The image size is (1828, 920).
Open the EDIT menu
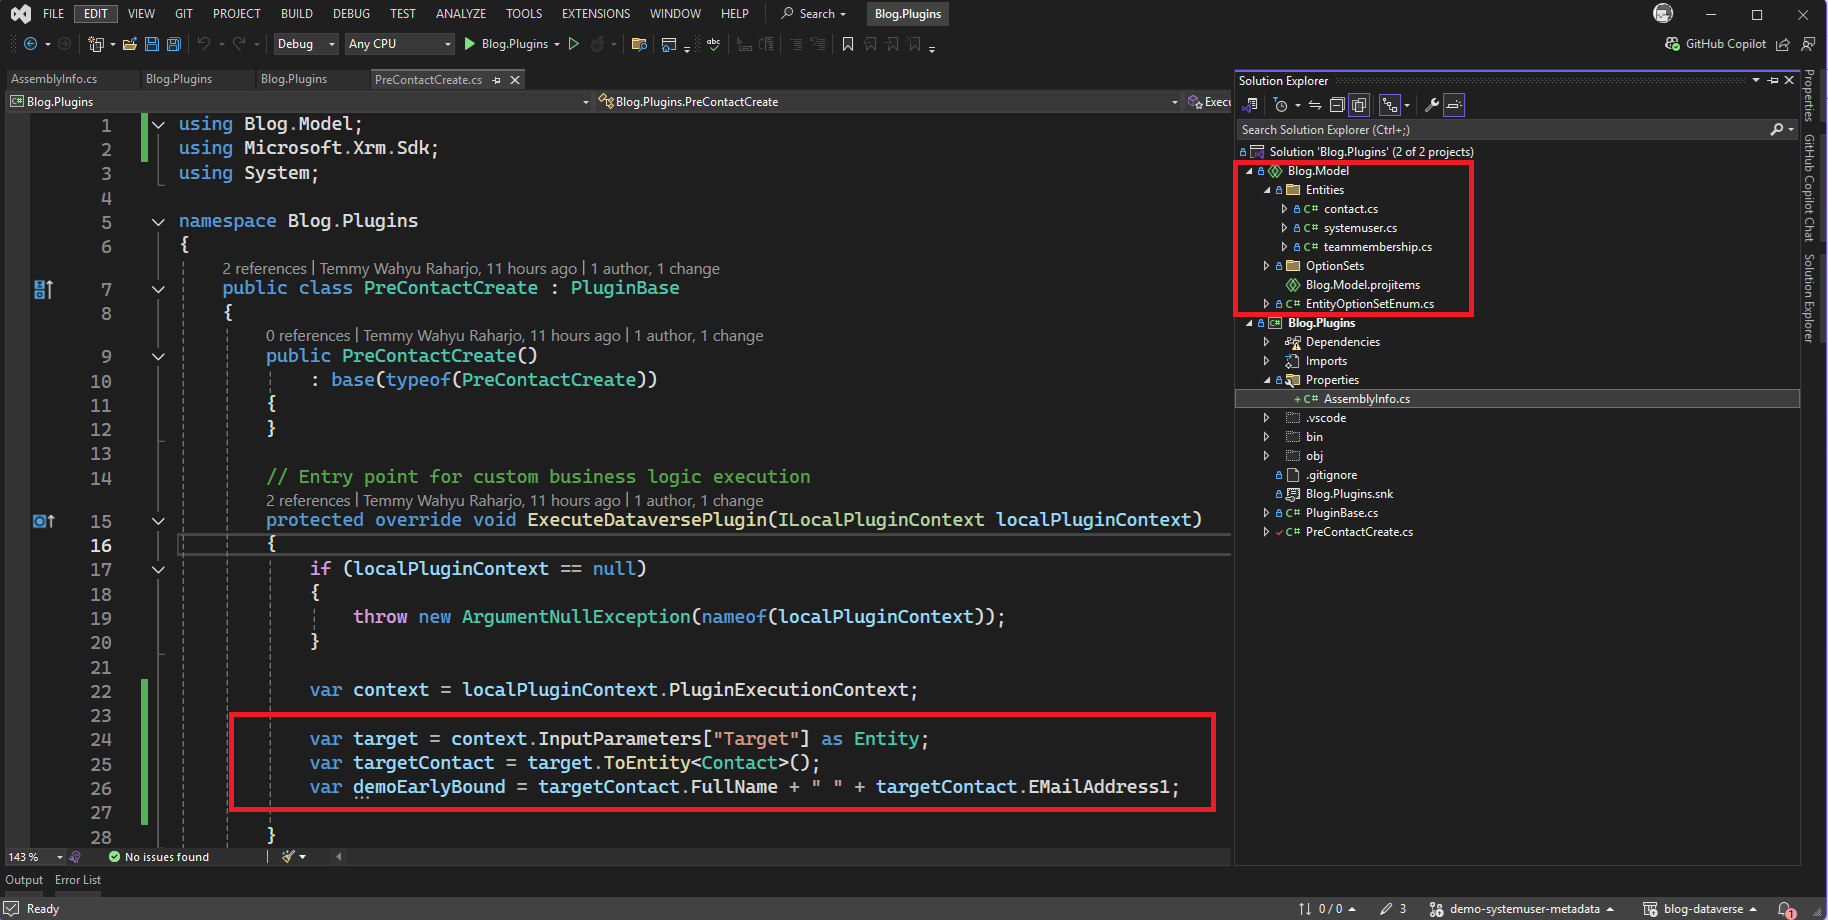click(x=96, y=13)
